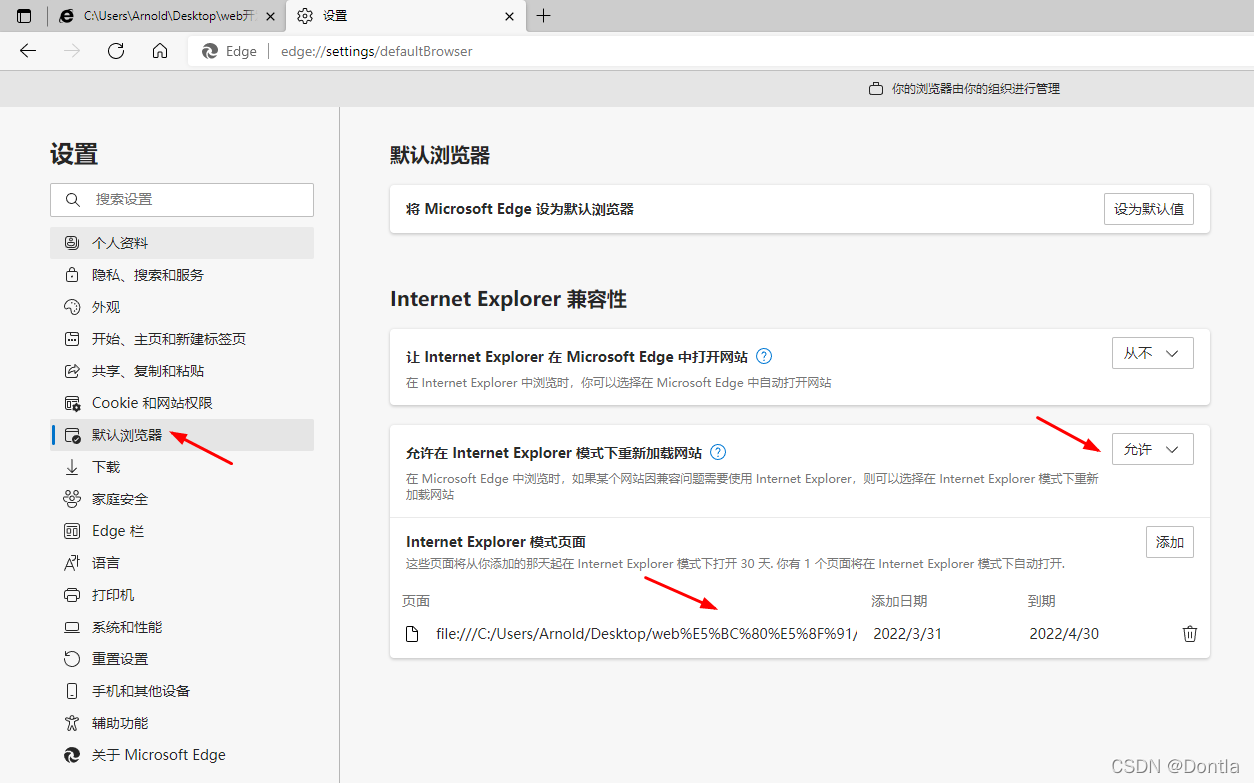Switch to the 设置 tab

tap(405, 16)
